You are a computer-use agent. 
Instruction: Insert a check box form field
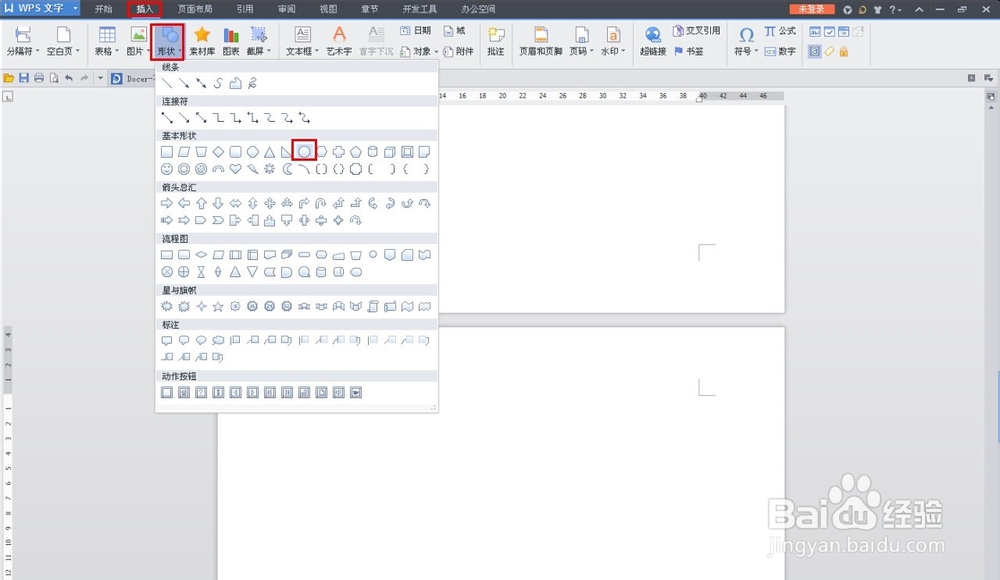[x=829, y=31]
